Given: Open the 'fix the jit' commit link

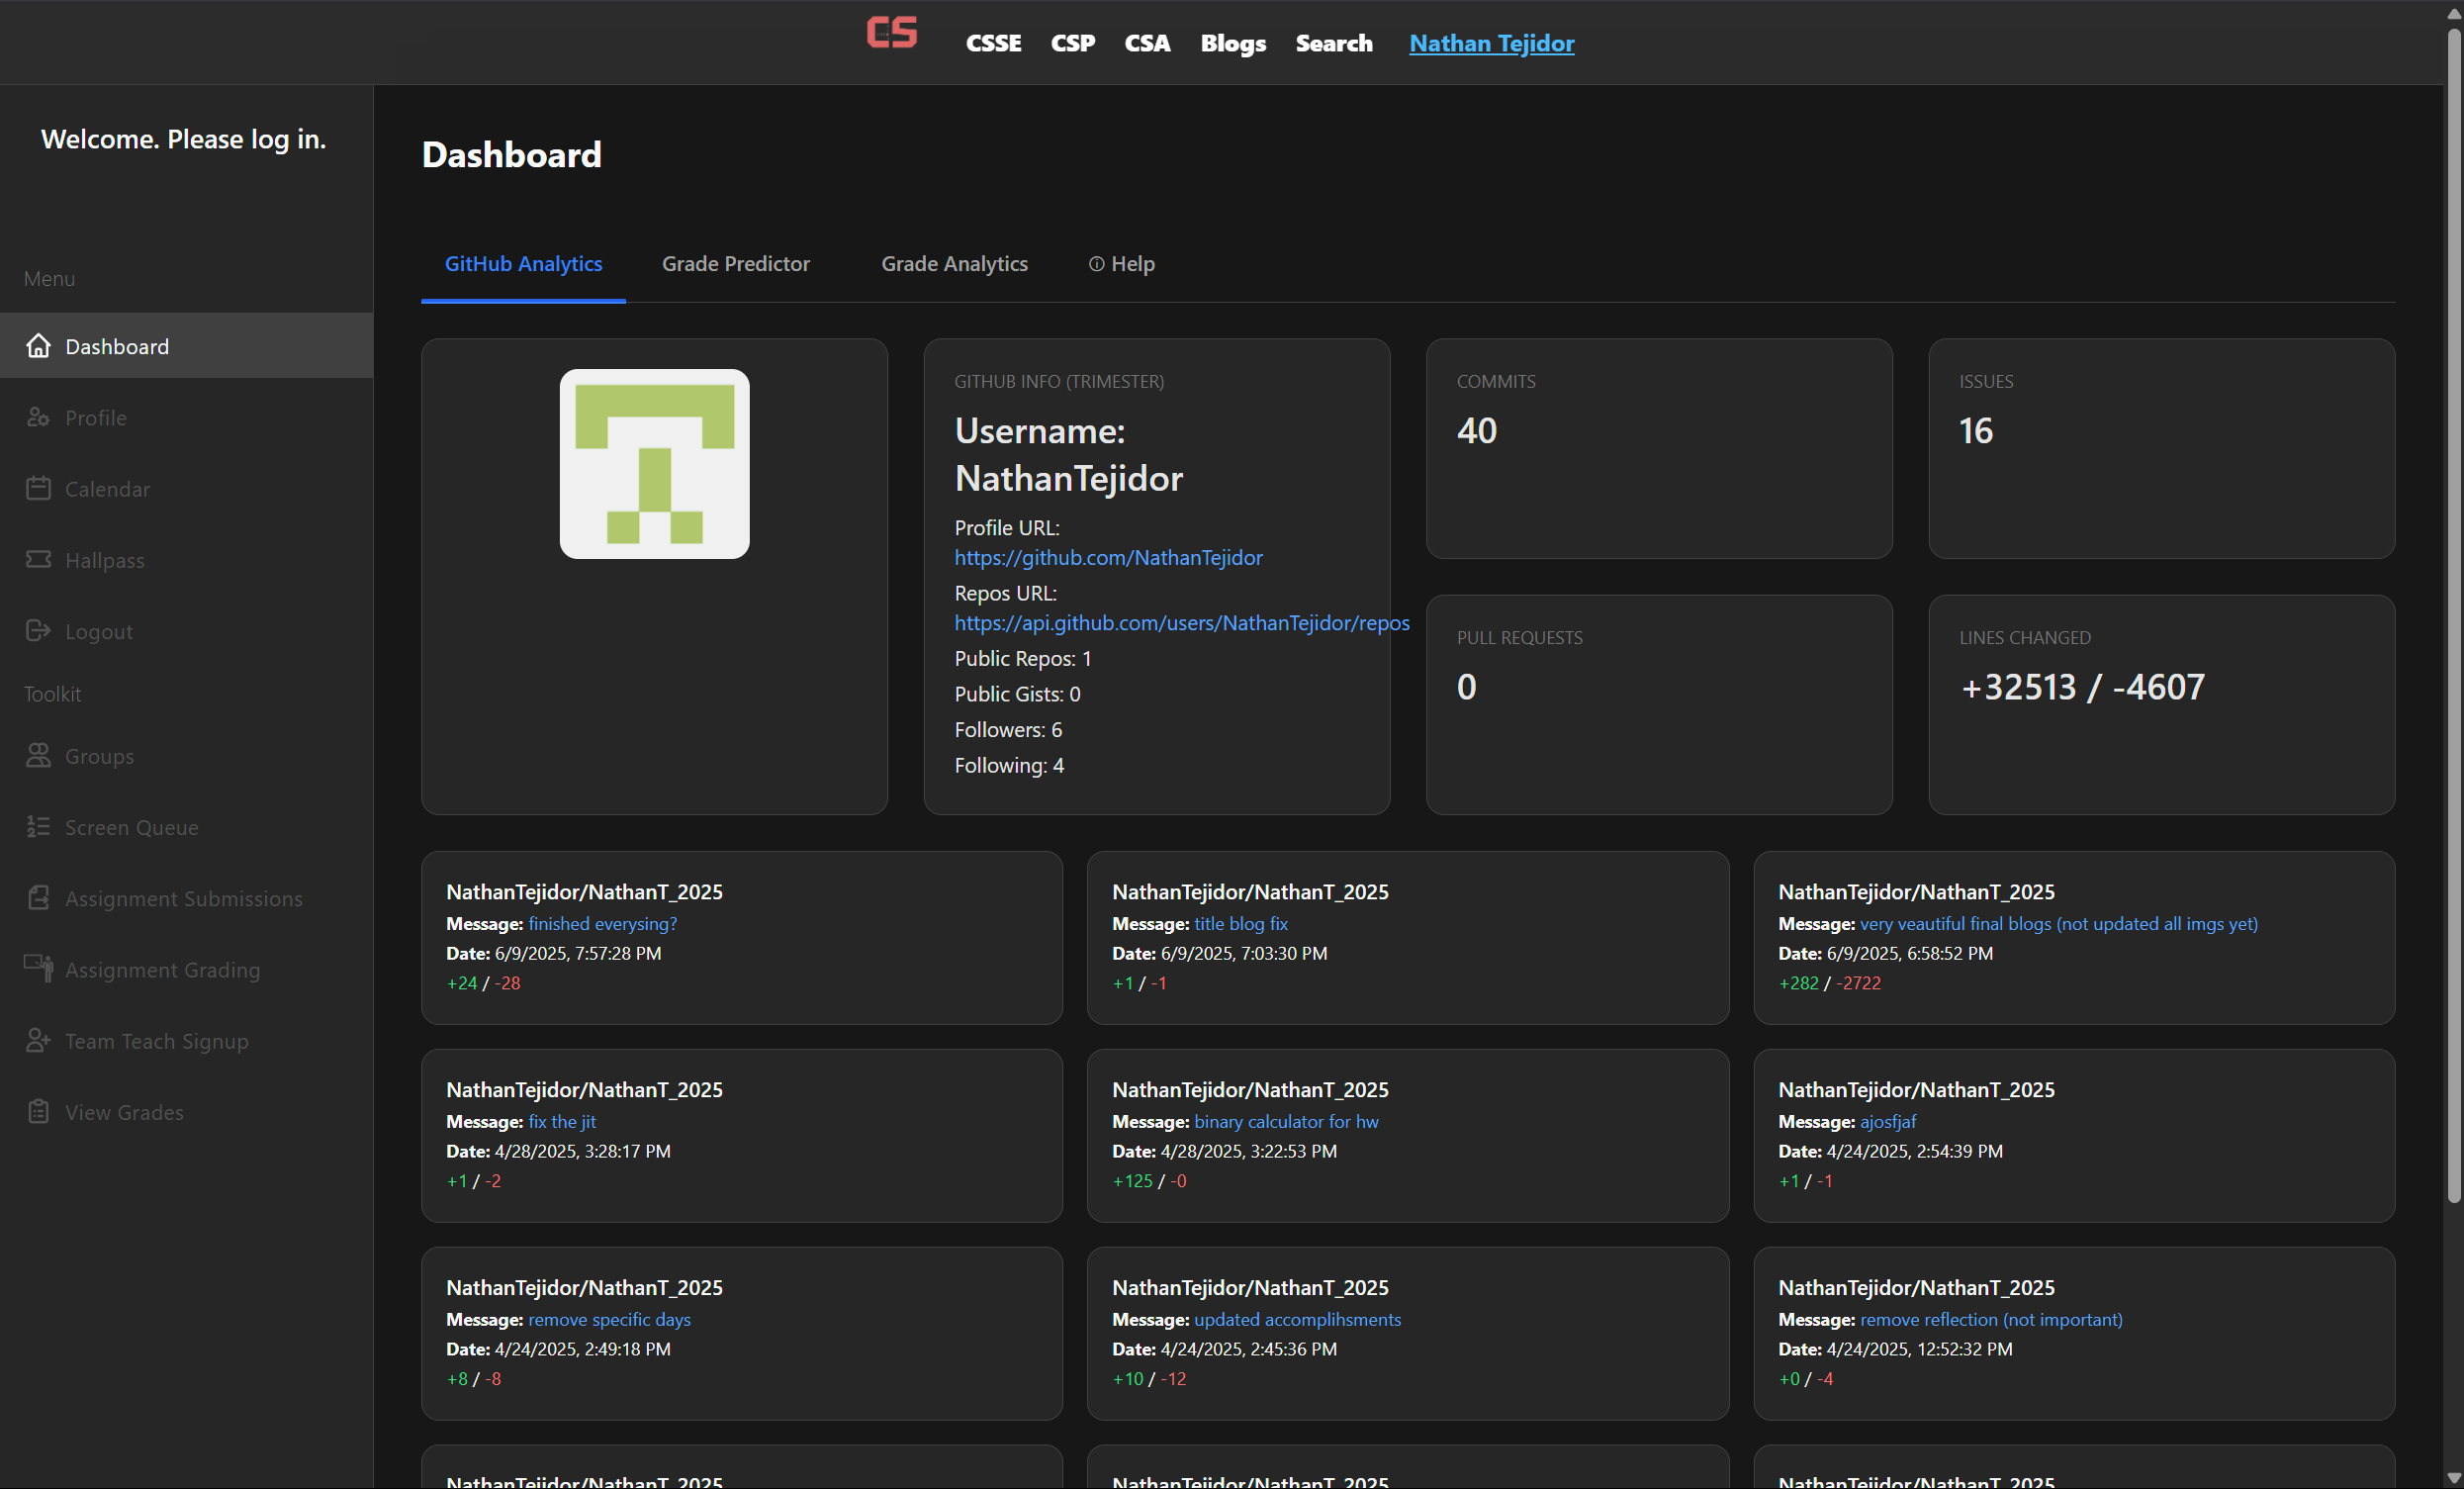Looking at the screenshot, I should click(562, 1122).
